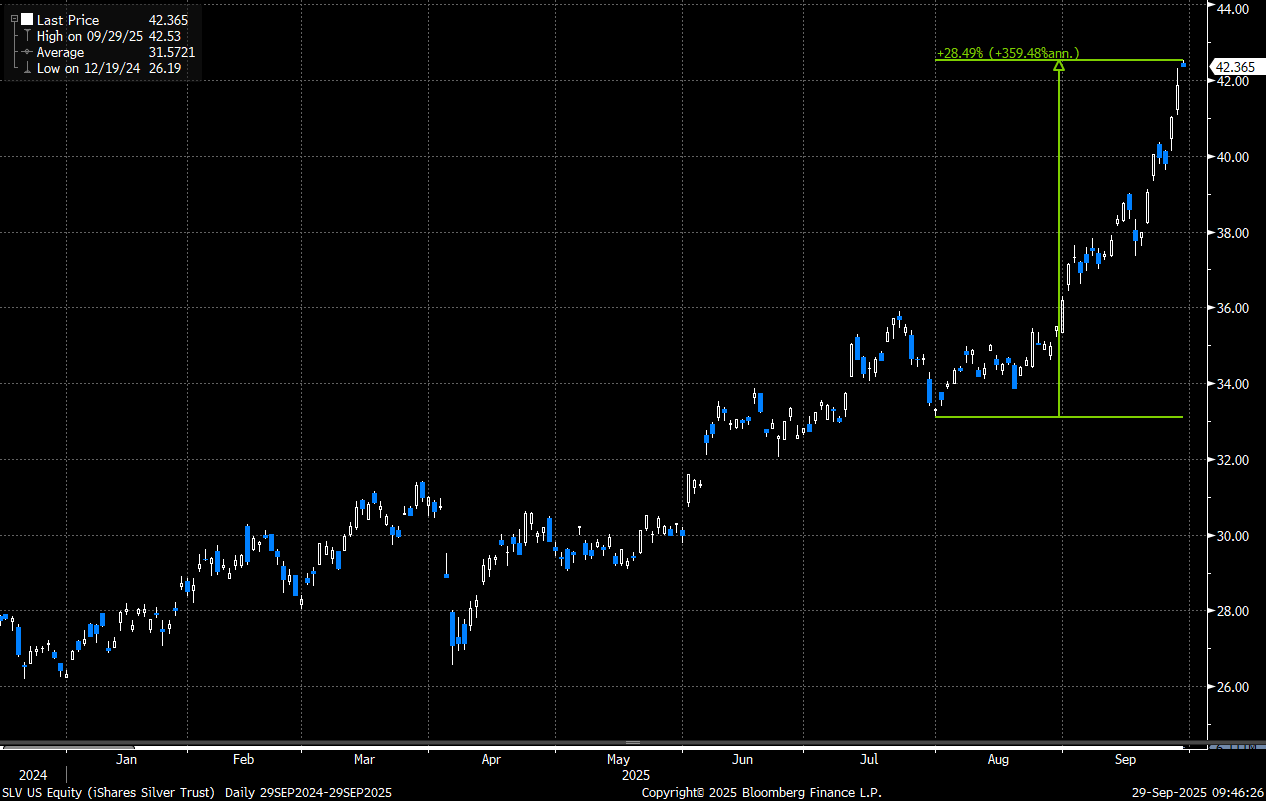Click the High on 09/29/25 legend entry

111,36
